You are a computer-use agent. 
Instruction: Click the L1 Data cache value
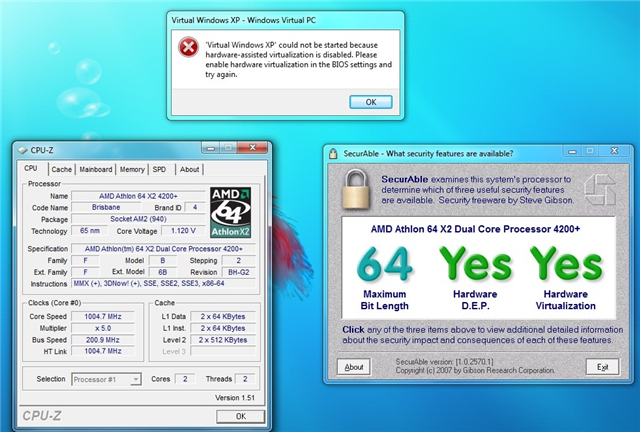point(223,316)
